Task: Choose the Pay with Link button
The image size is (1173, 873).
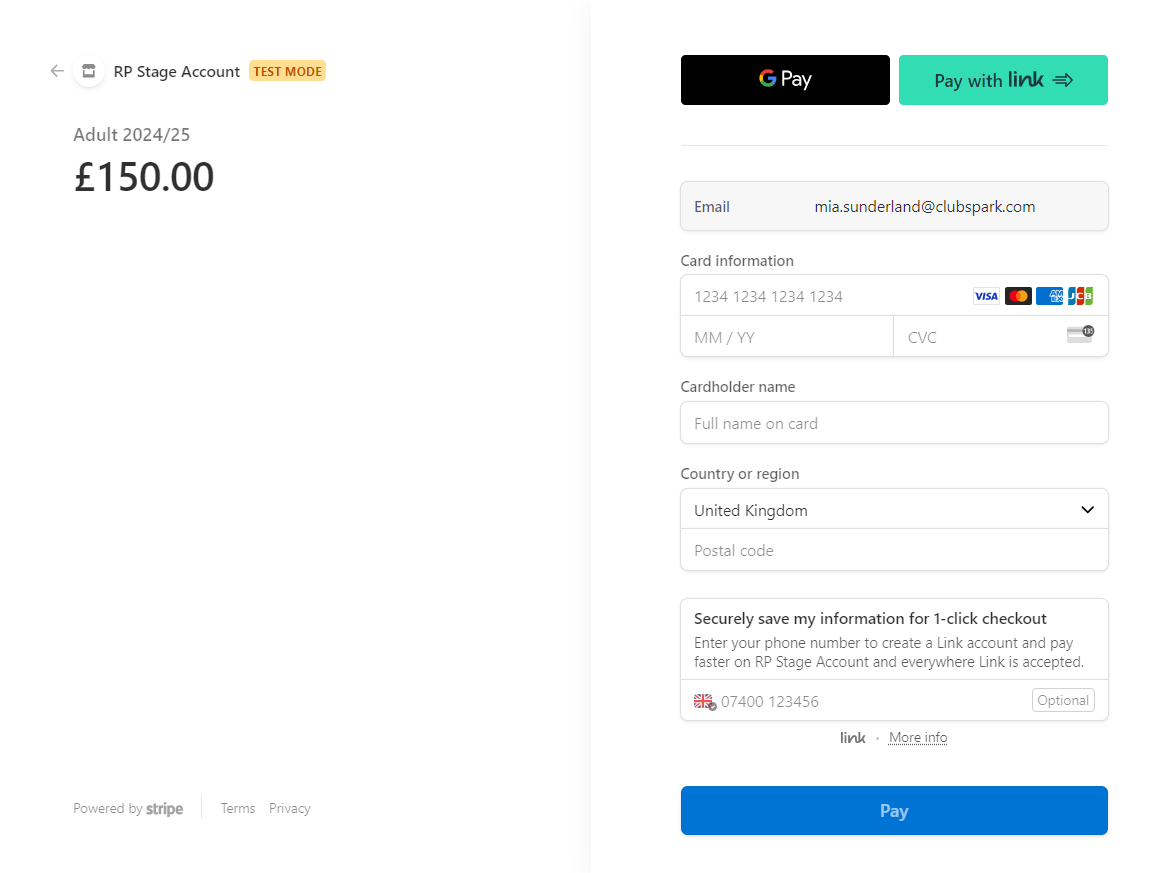Action: 1003,80
